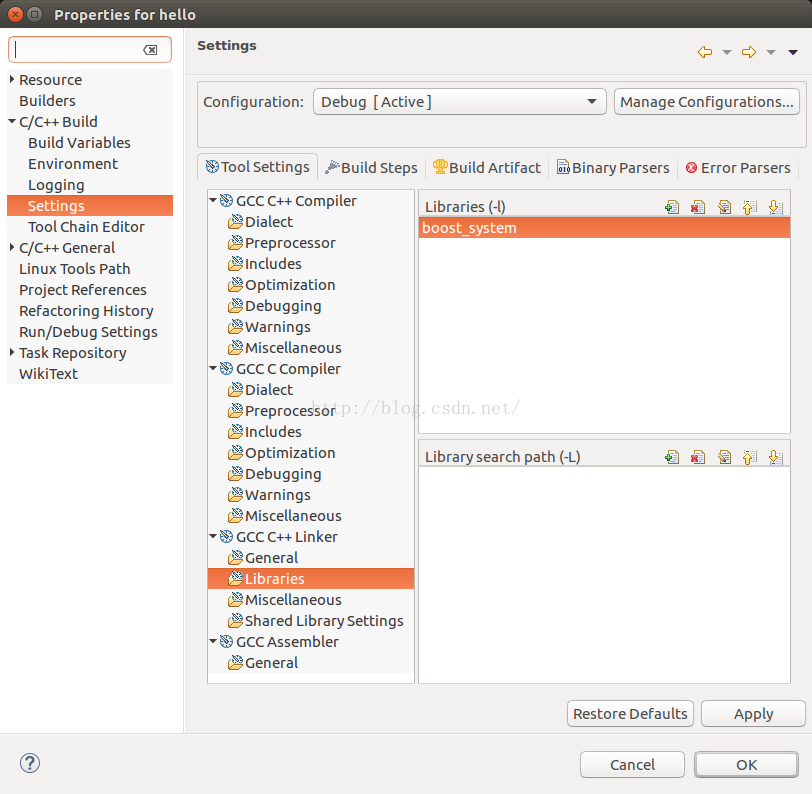Click the GCC C Compiler tool icon
Image resolution: width=812 pixels, height=794 pixels.
pyautogui.click(x=226, y=369)
